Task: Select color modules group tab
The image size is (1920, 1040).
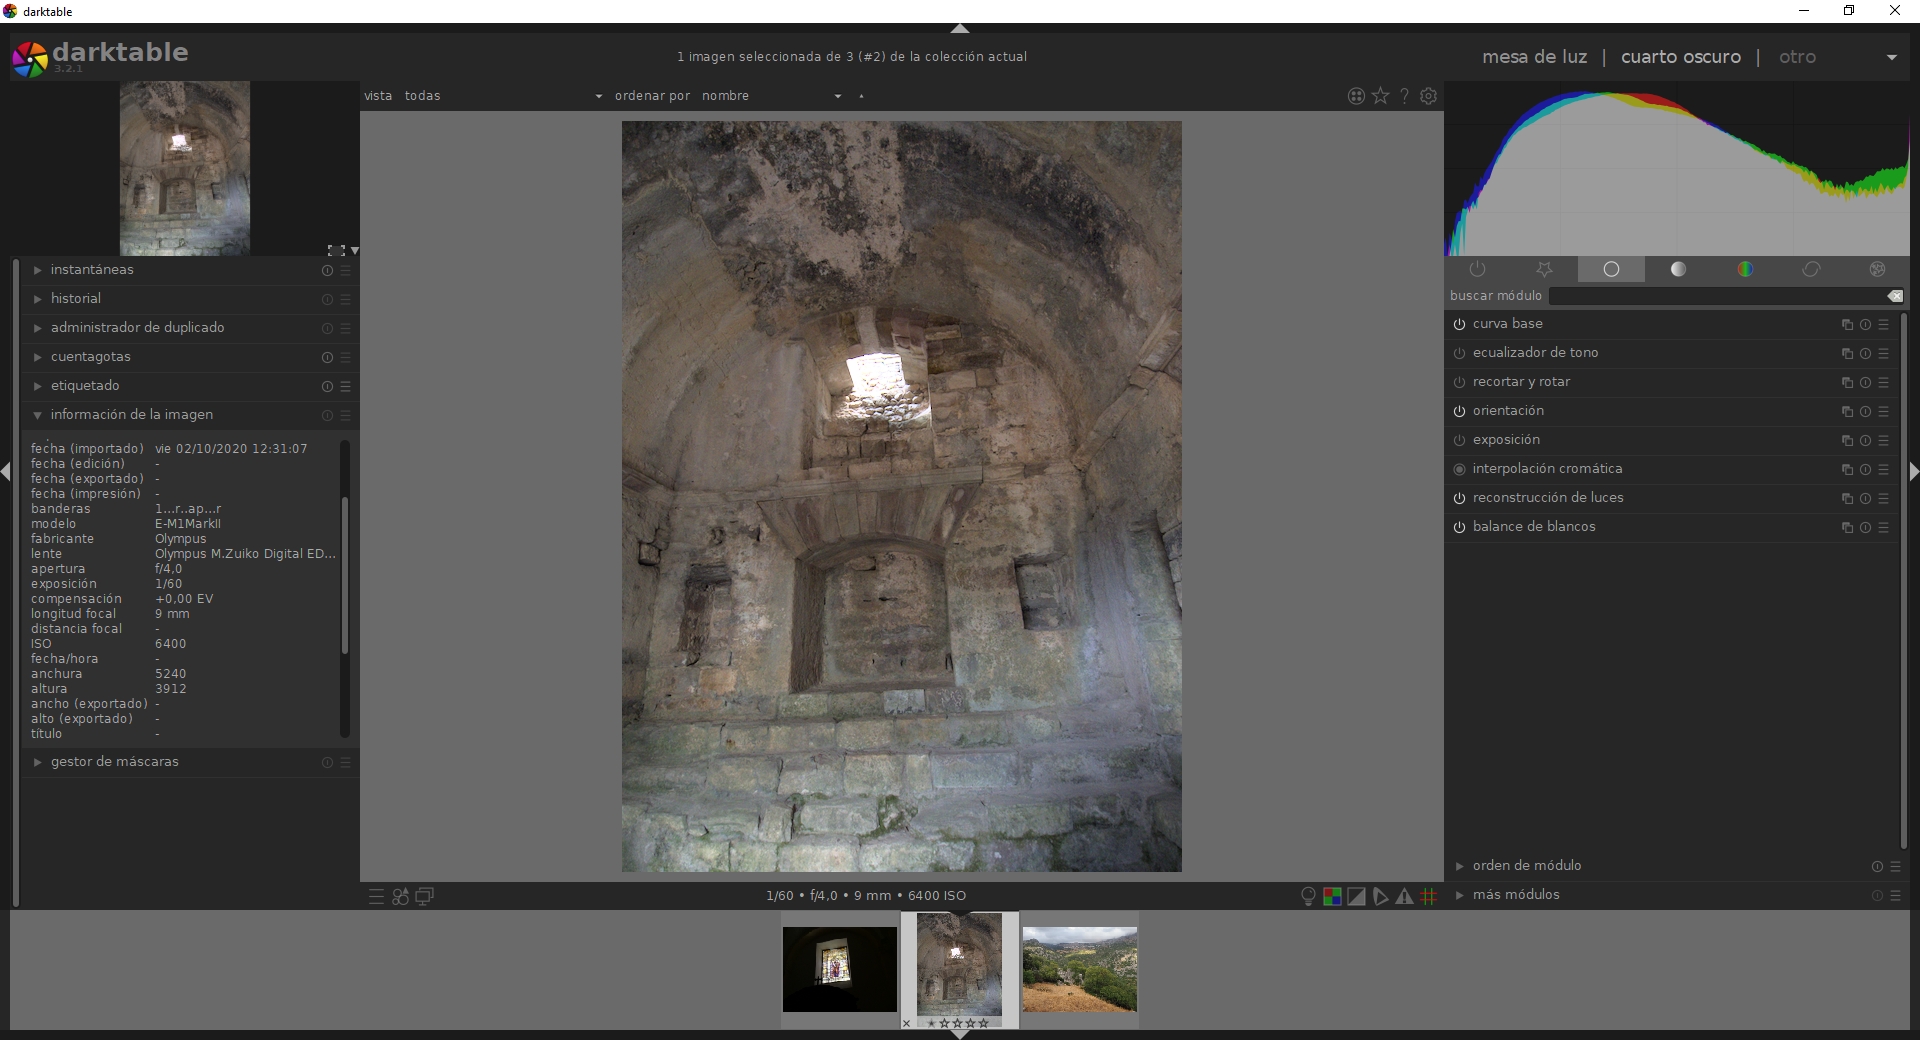Action: [1745, 269]
